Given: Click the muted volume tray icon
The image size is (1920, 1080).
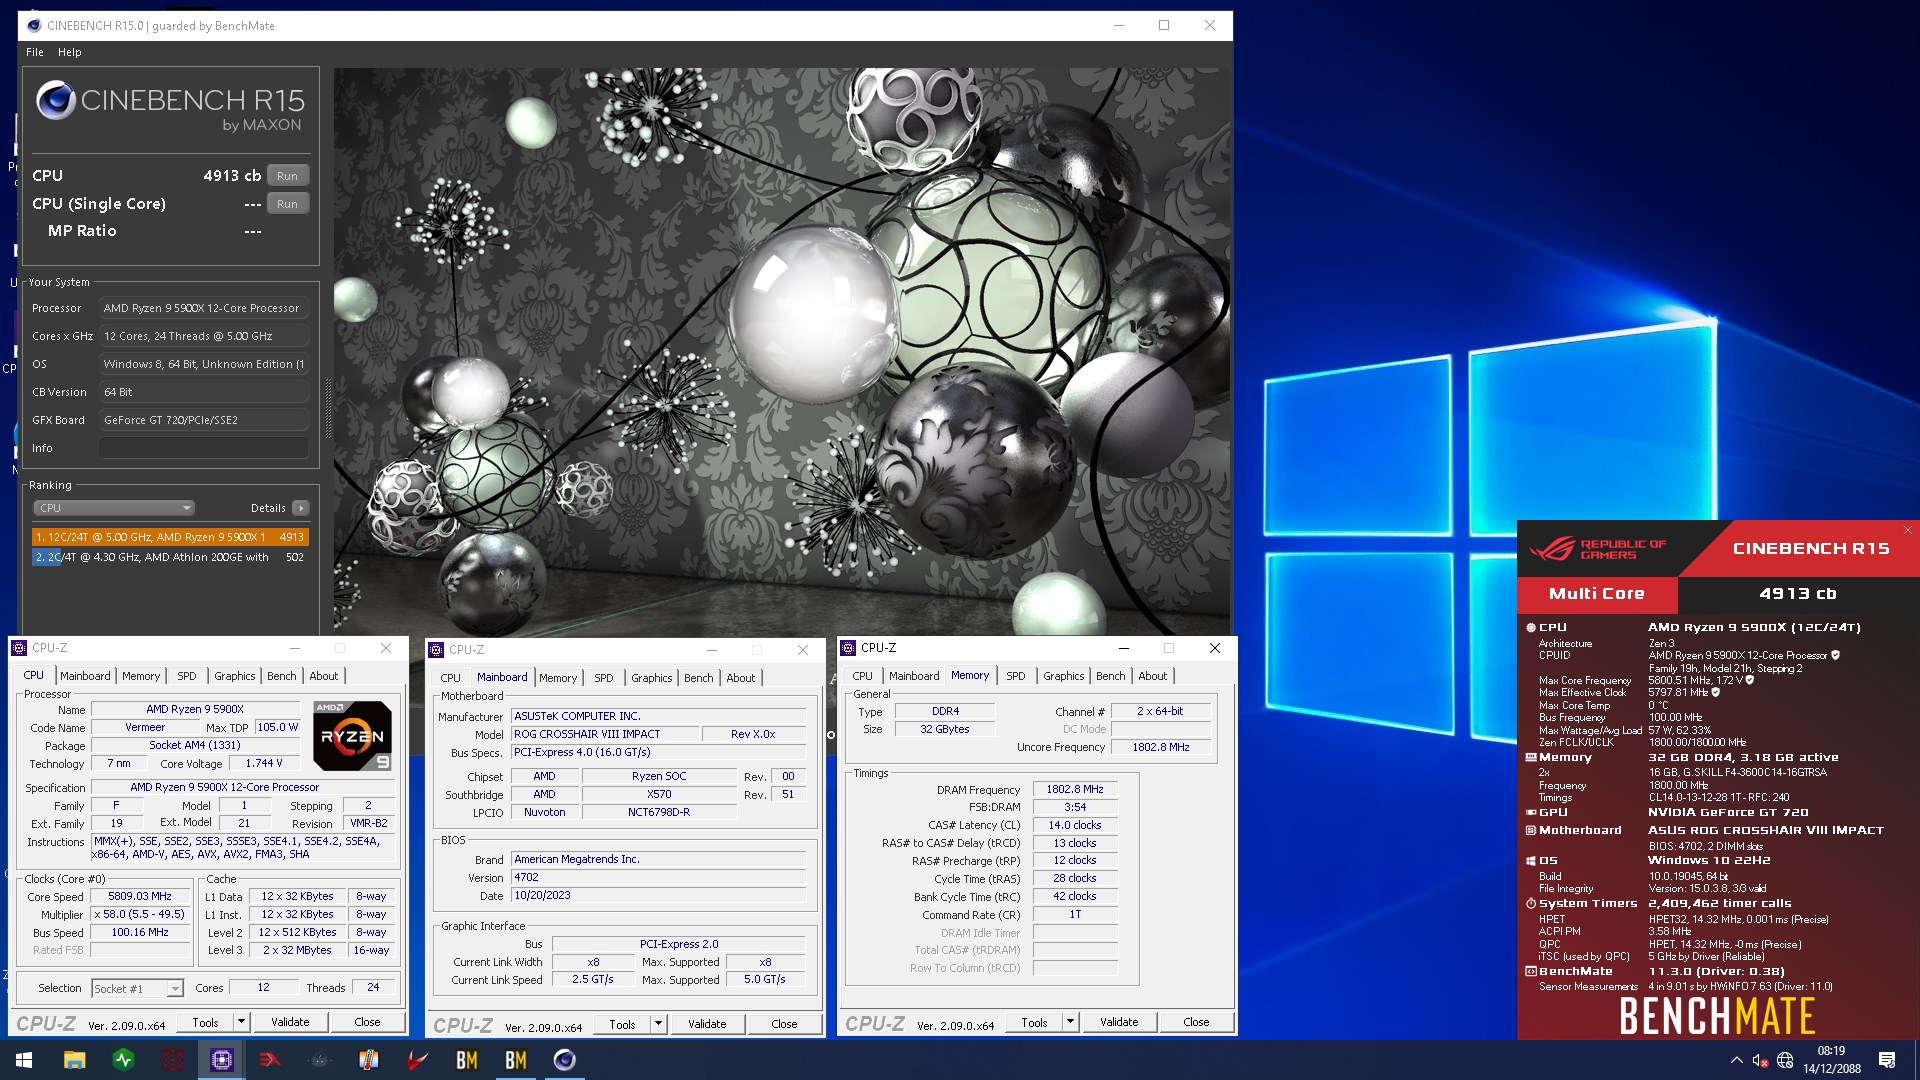Looking at the screenshot, I should point(1761,1060).
